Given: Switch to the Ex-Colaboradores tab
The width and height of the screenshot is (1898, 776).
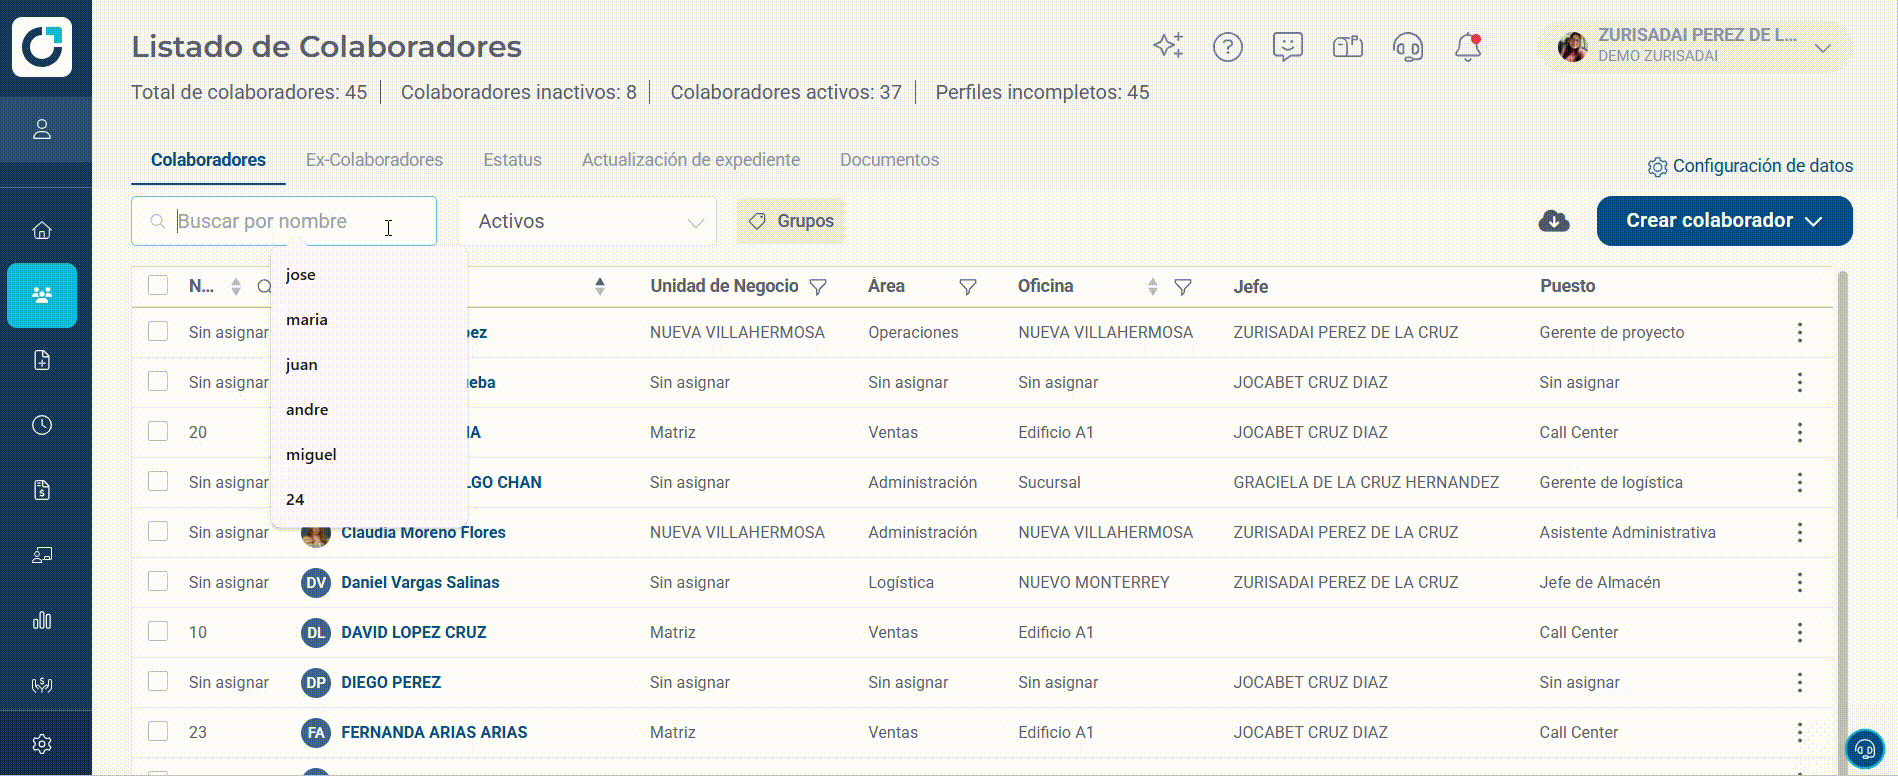Looking at the screenshot, I should pyautogui.click(x=374, y=160).
